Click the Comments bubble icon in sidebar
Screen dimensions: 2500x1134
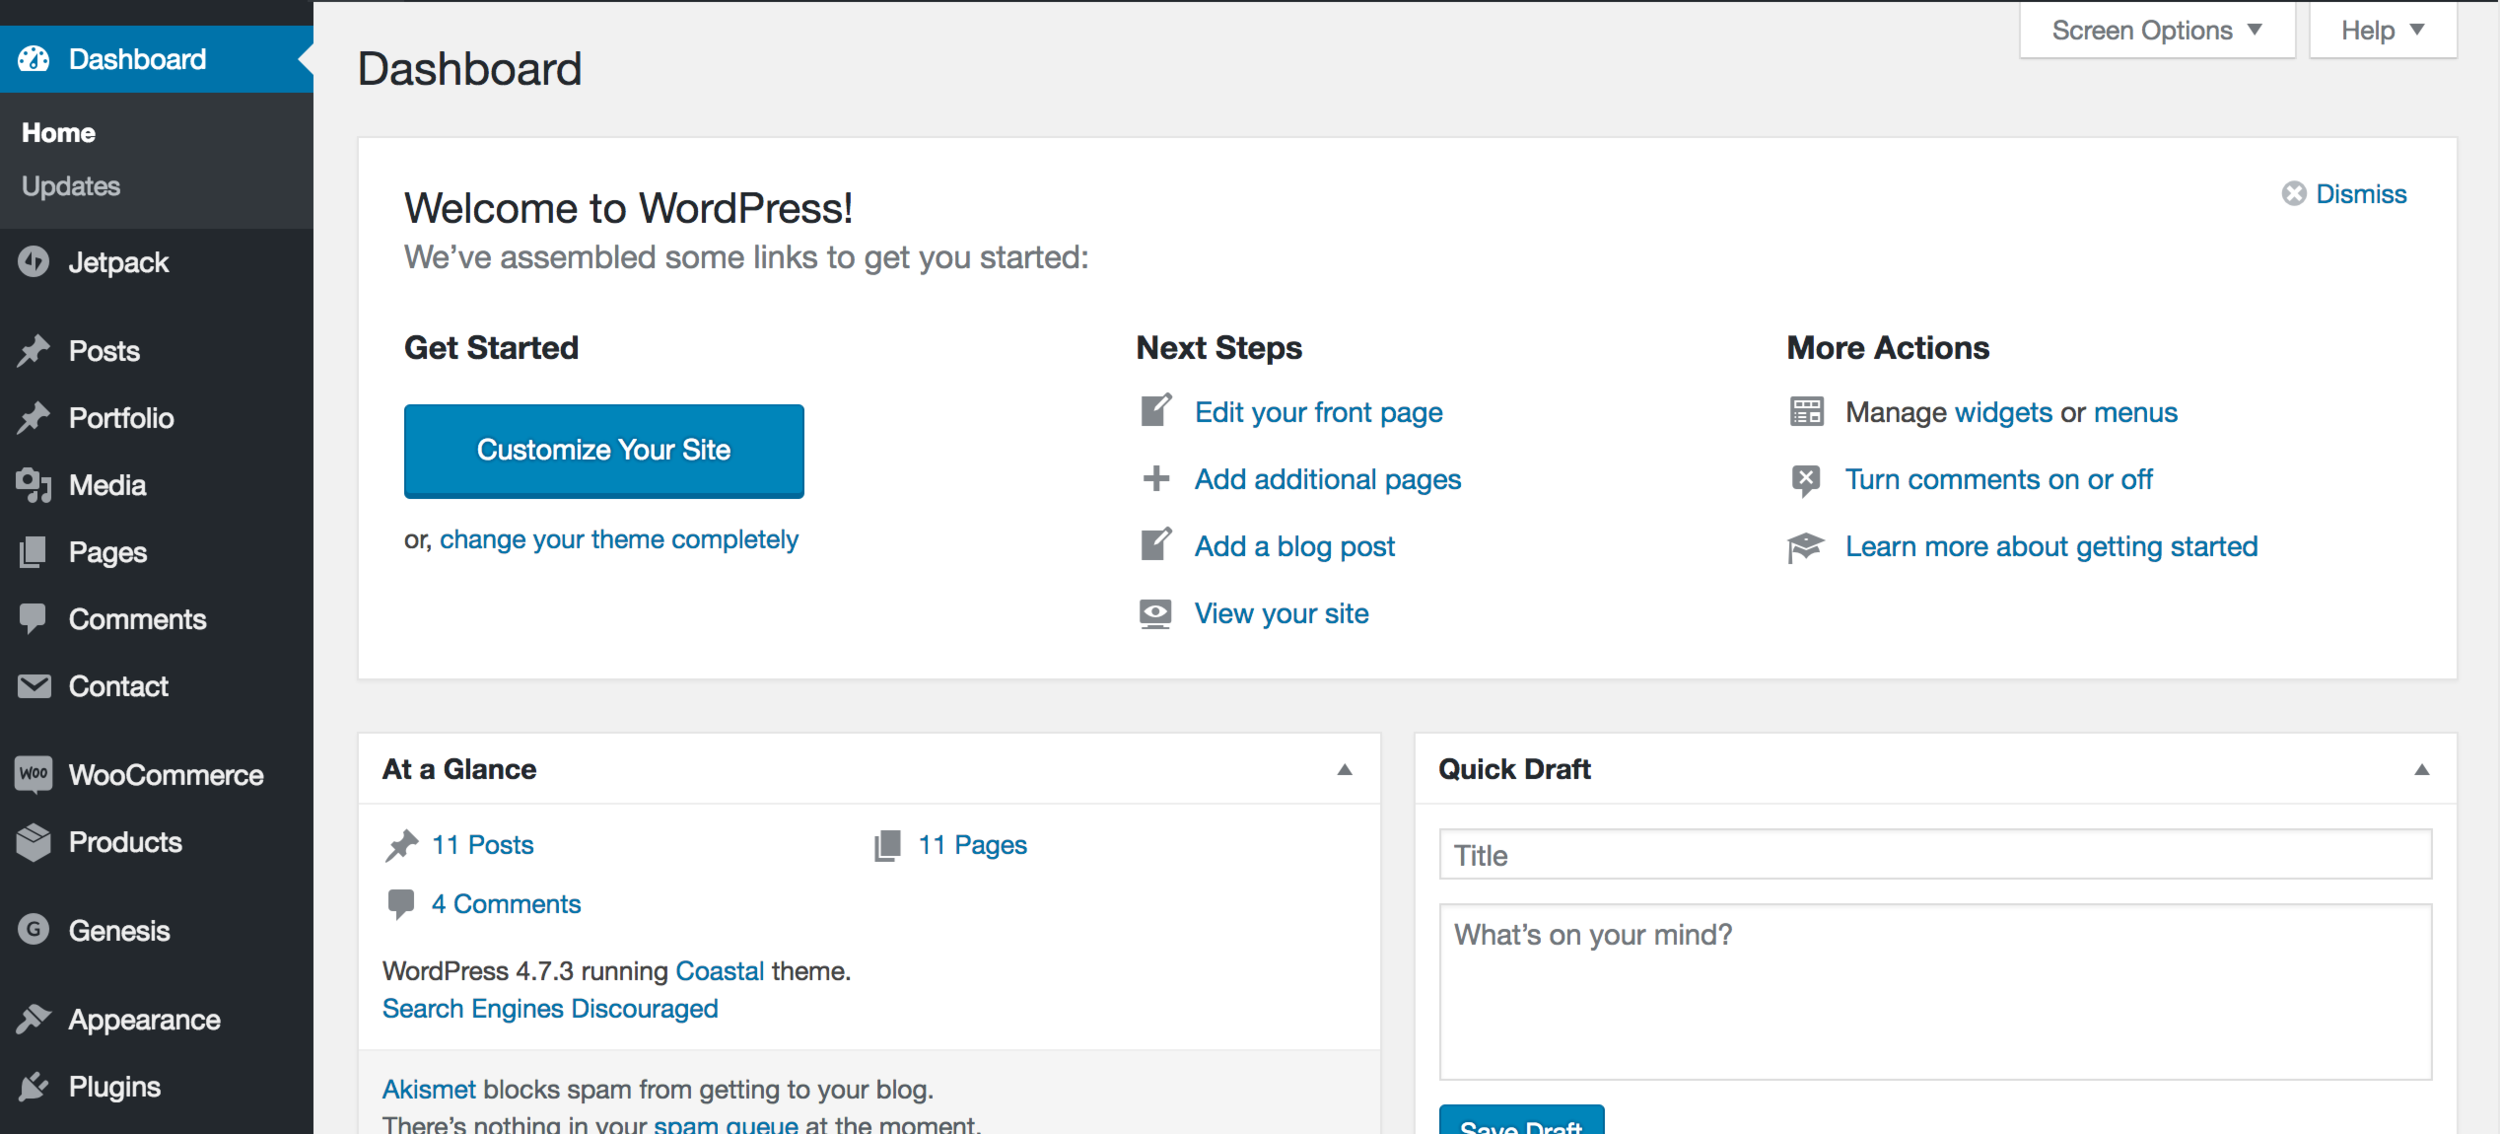point(34,619)
